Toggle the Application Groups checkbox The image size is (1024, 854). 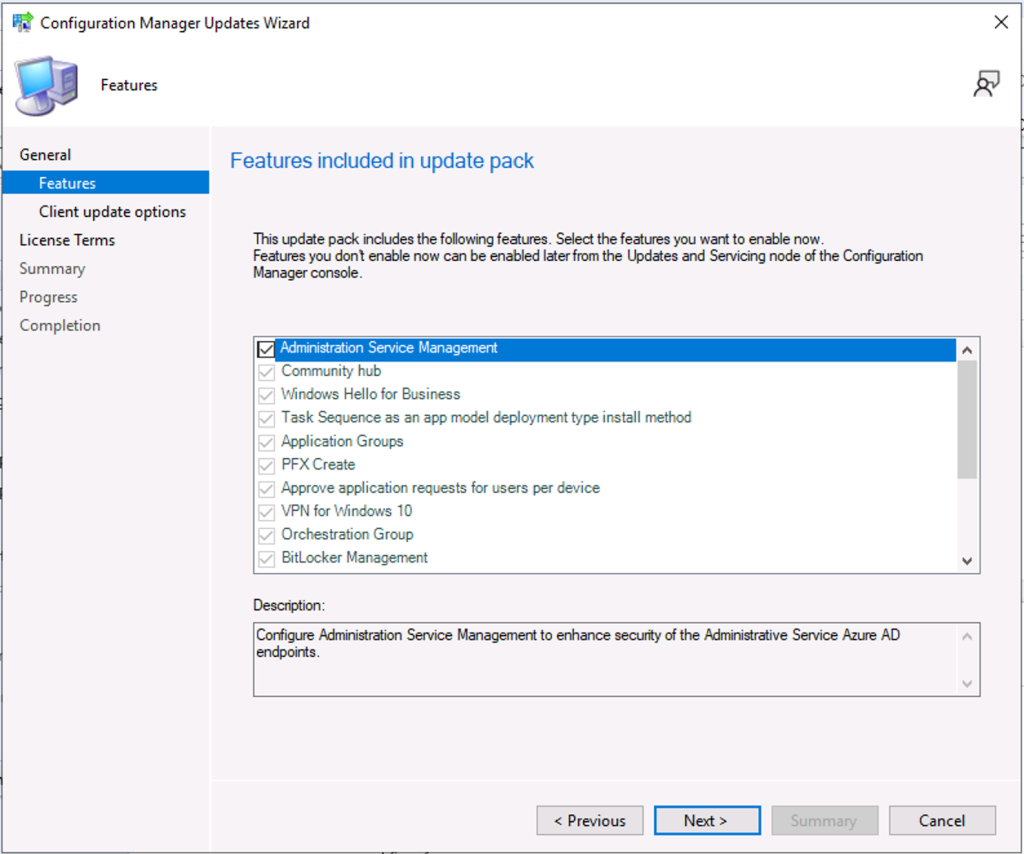(x=266, y=442)
